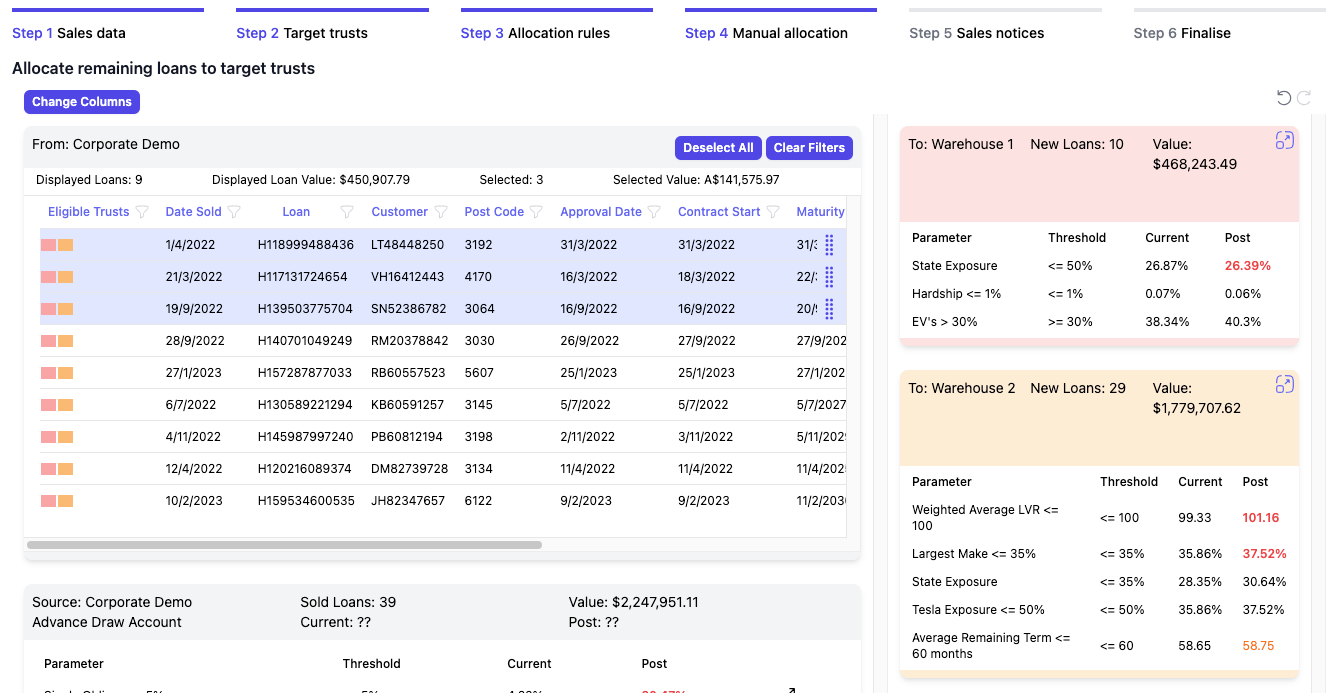Image resolution: width=1336 pixels, height=693 pixels.
Task: Grab the drag handle on loan H139503775704 row
Action: click(x=829, y=309)
